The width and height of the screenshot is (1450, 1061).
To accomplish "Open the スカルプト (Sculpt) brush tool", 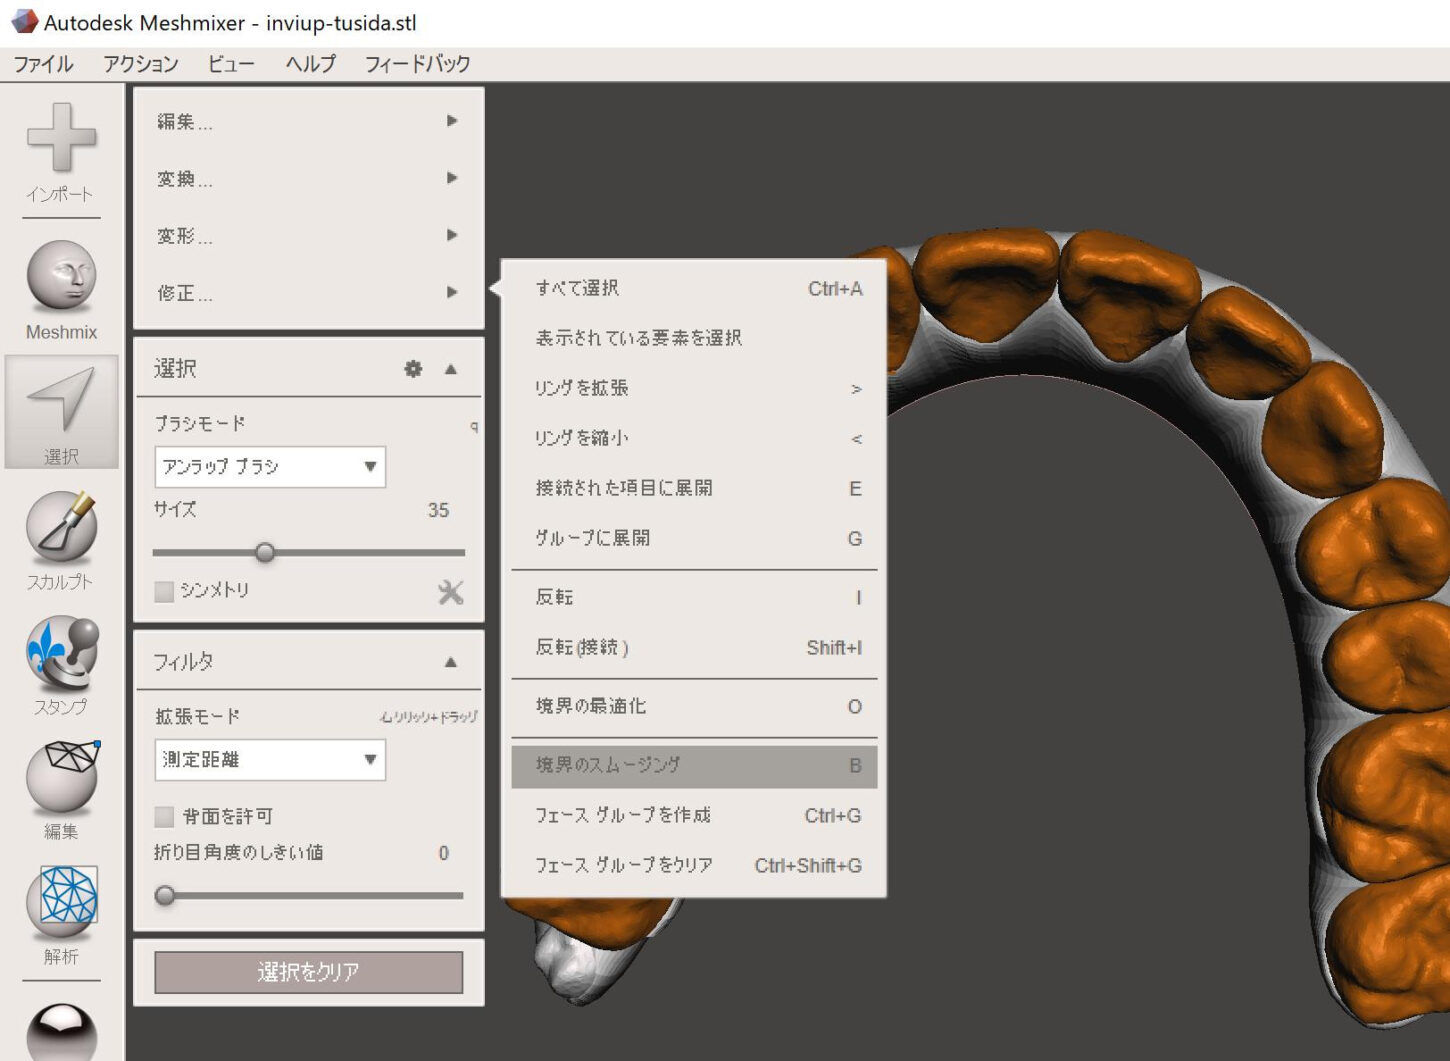I will 61,526.
